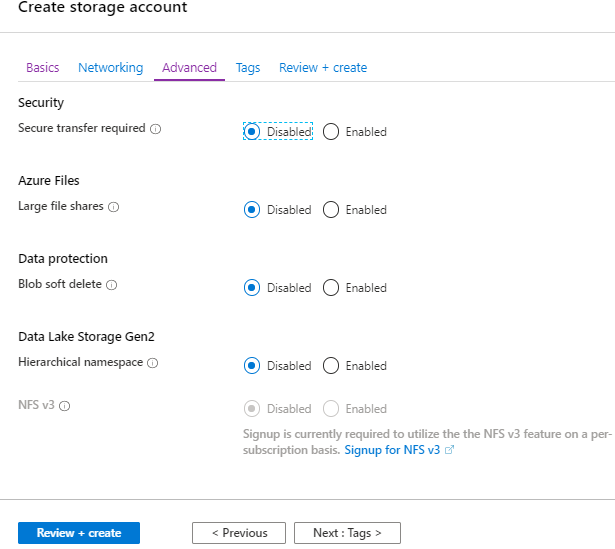The width and height of the screenshot is (615, 549).
Task: Show info for Secure transfer required
Action: pos(156,129)
